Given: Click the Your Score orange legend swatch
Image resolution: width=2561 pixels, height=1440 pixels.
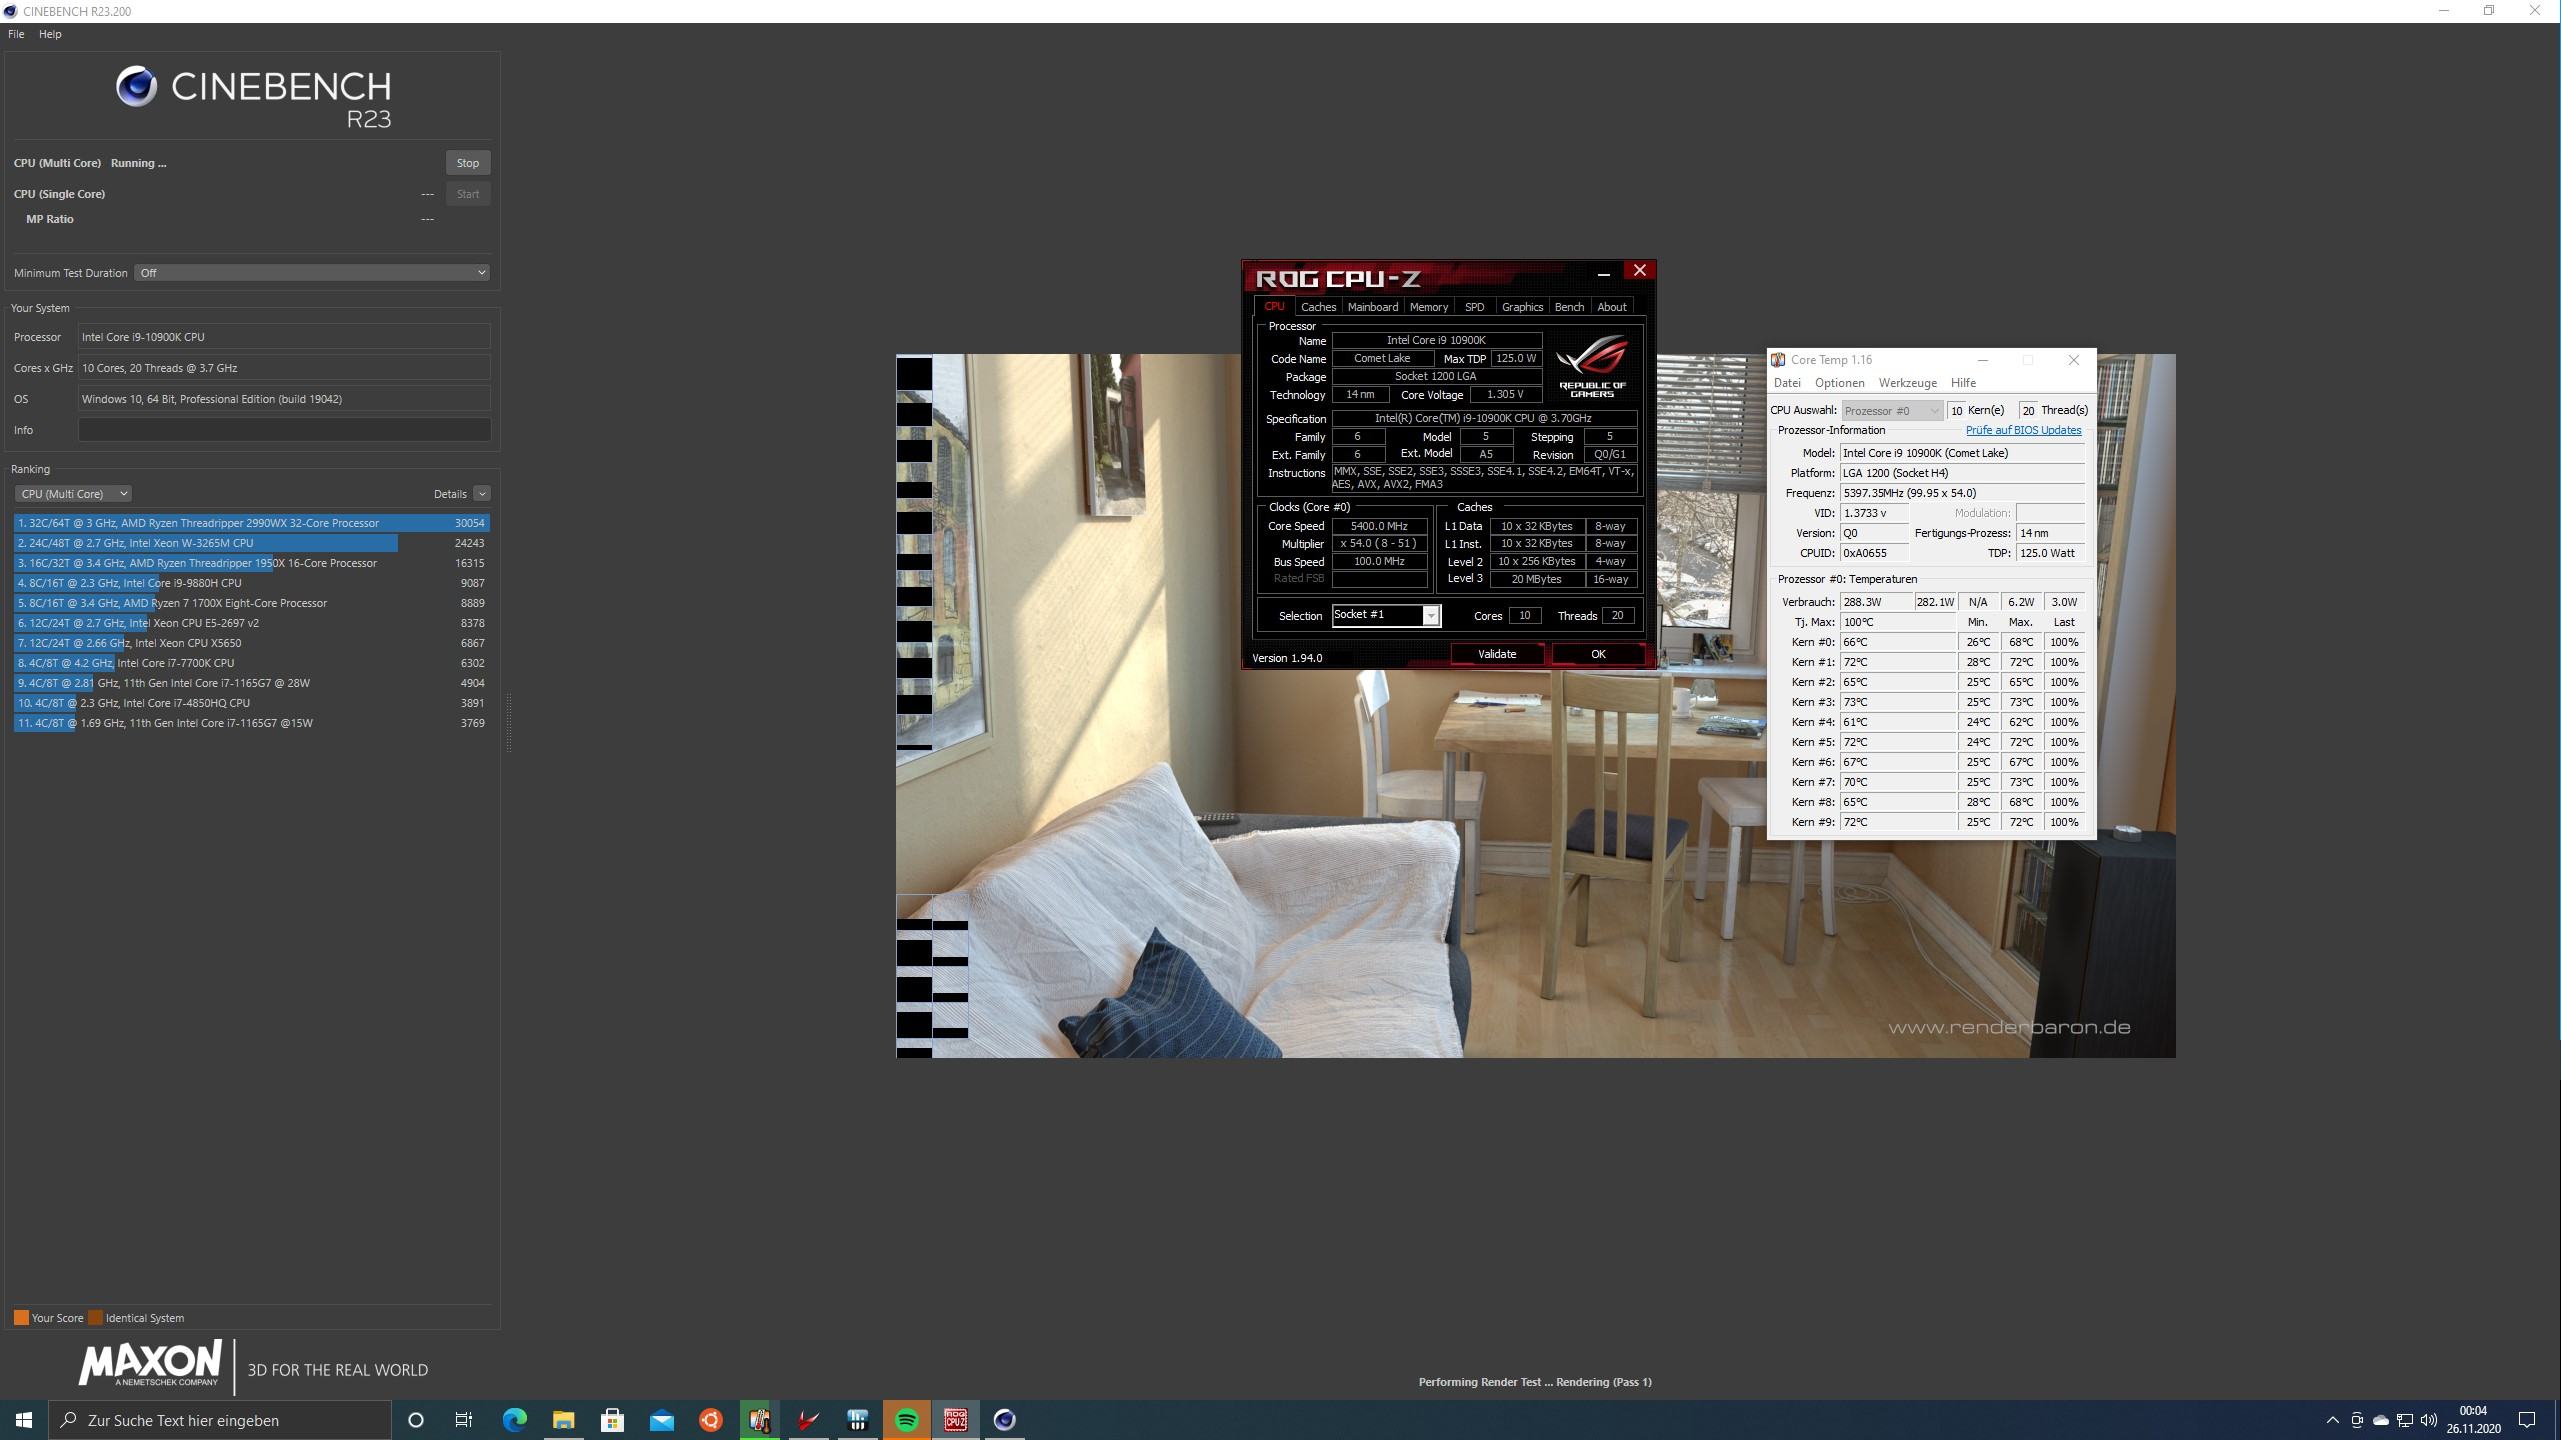Looking at the screenshot, I should click(x=21, y=1318).
